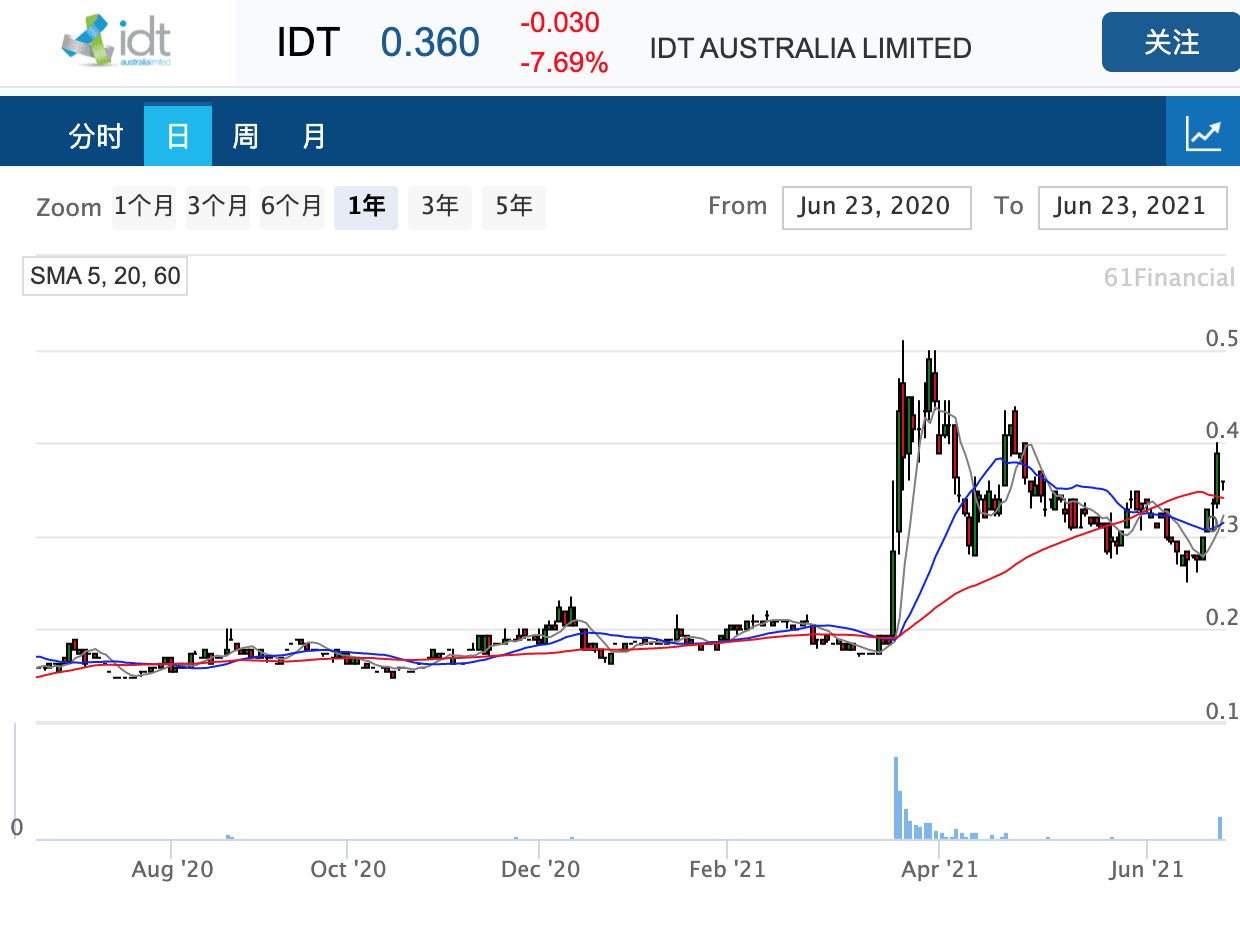The image size is (1240, 926).
Task: Switch to the 分时 intraday tab
Action: pyautogui.click(x=96, y=135)
